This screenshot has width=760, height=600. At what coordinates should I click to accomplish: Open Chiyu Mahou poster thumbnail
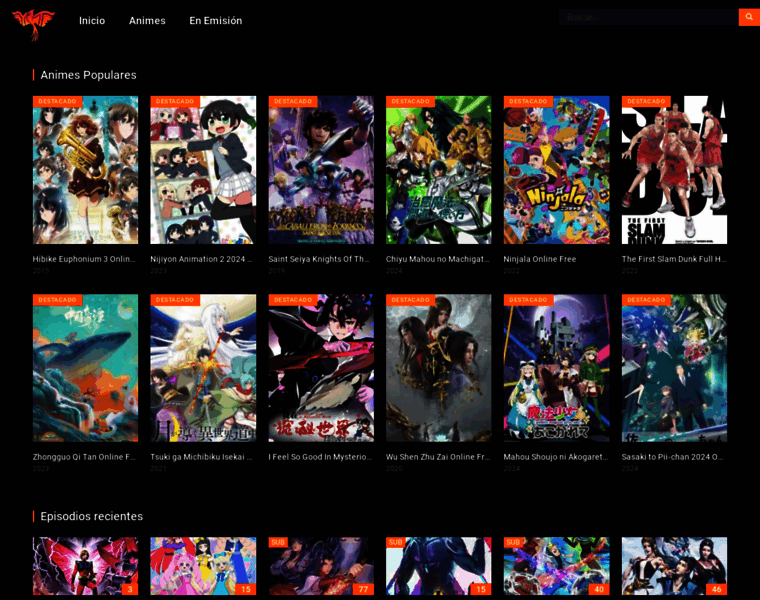coord(439,170)
